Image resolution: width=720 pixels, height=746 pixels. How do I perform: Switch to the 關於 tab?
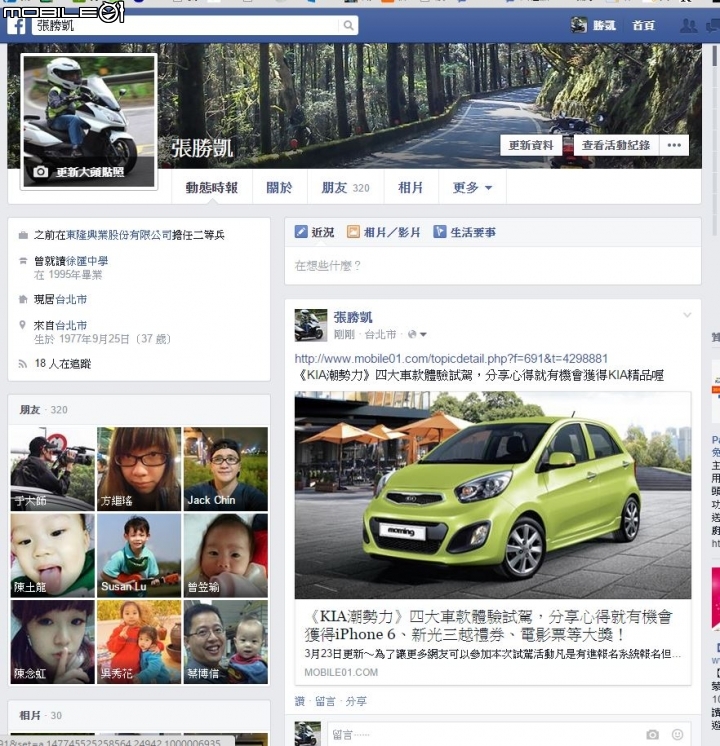[x=279, y=187]
